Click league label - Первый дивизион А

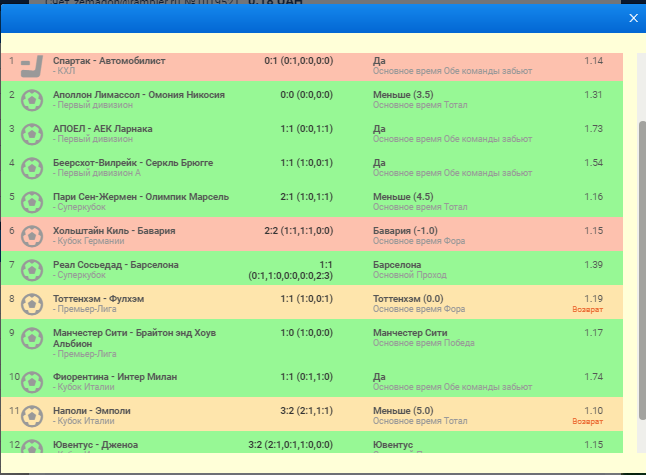coord(97,173)
